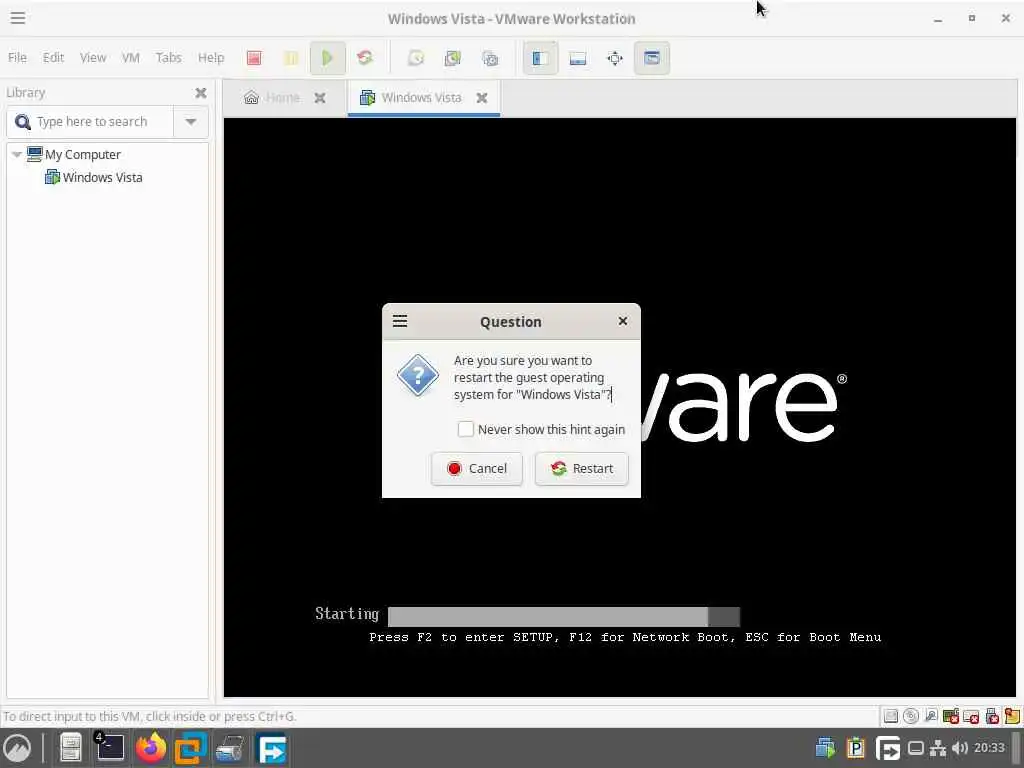Click the yellow Suspend VM toolbar icon
Screen dimensions: 1024x768
click(x=291, y=57)
